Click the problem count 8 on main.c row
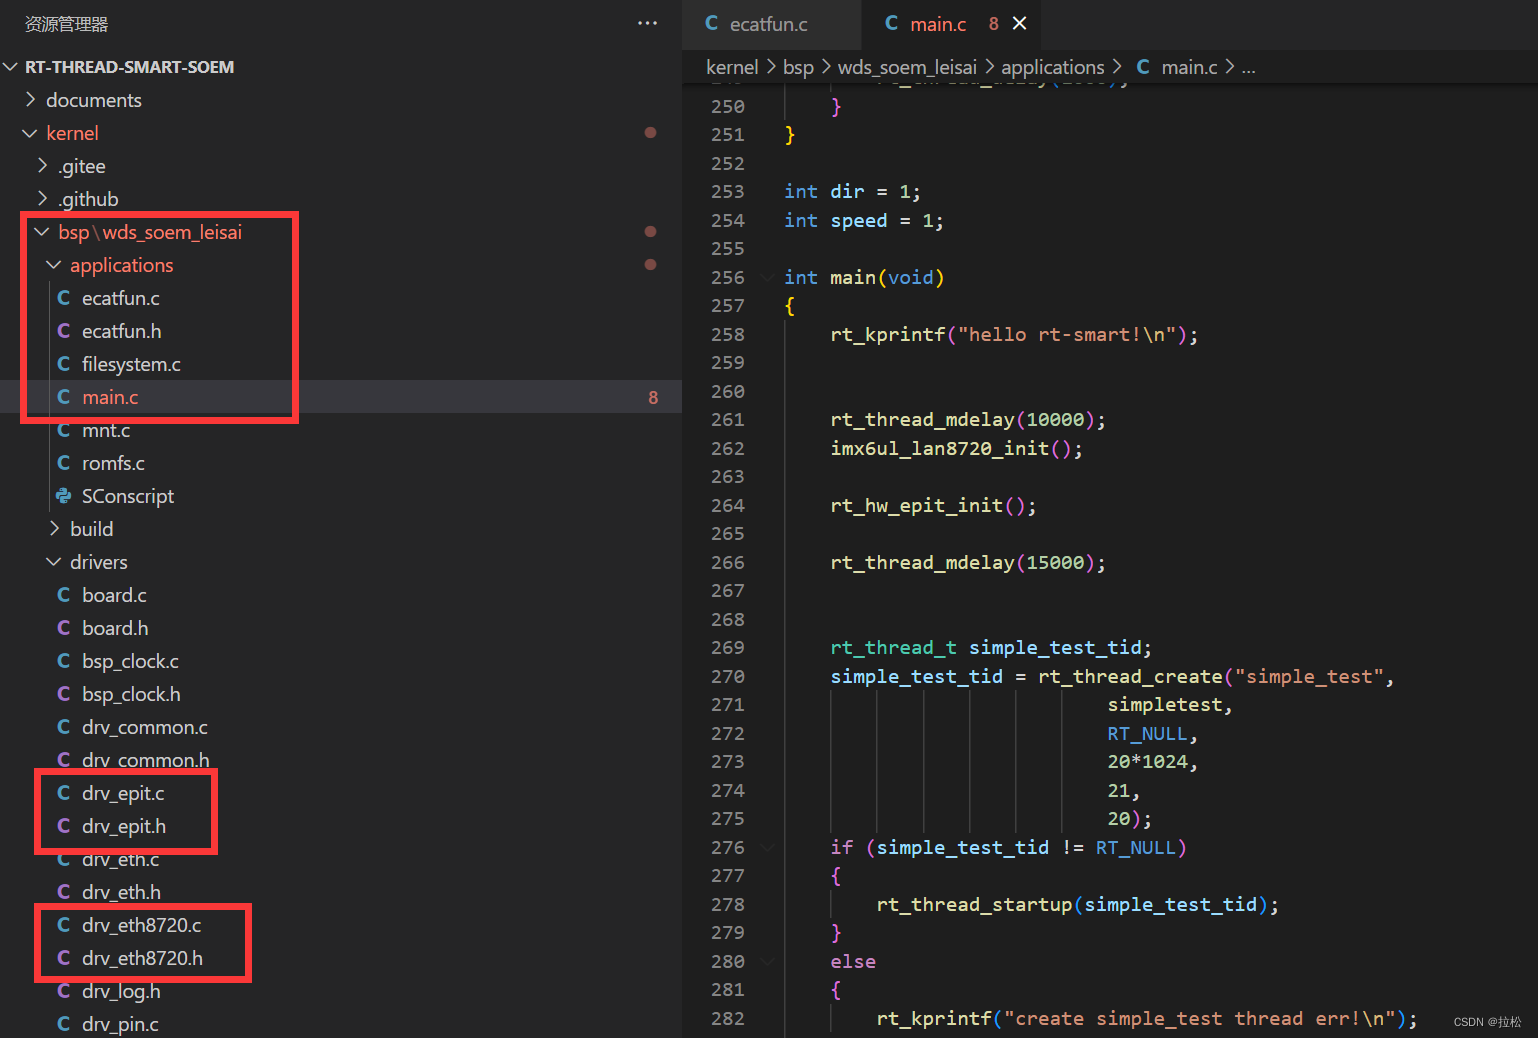The image size is (1538, 1038). [653, 398]
